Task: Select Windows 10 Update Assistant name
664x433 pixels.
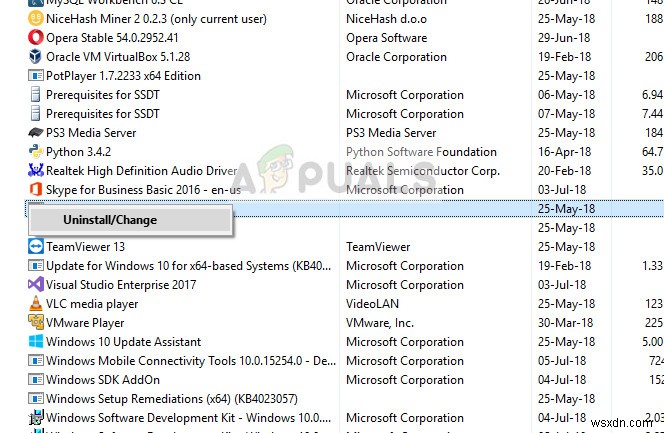Action: click(124, 342)
